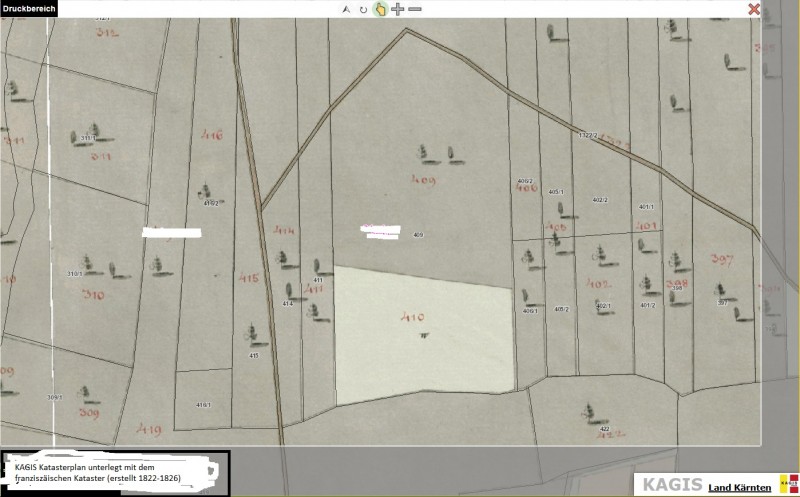The image size is (800, 497).
Task: Select the arrow pointer tool
Action: tap(346, 9)
